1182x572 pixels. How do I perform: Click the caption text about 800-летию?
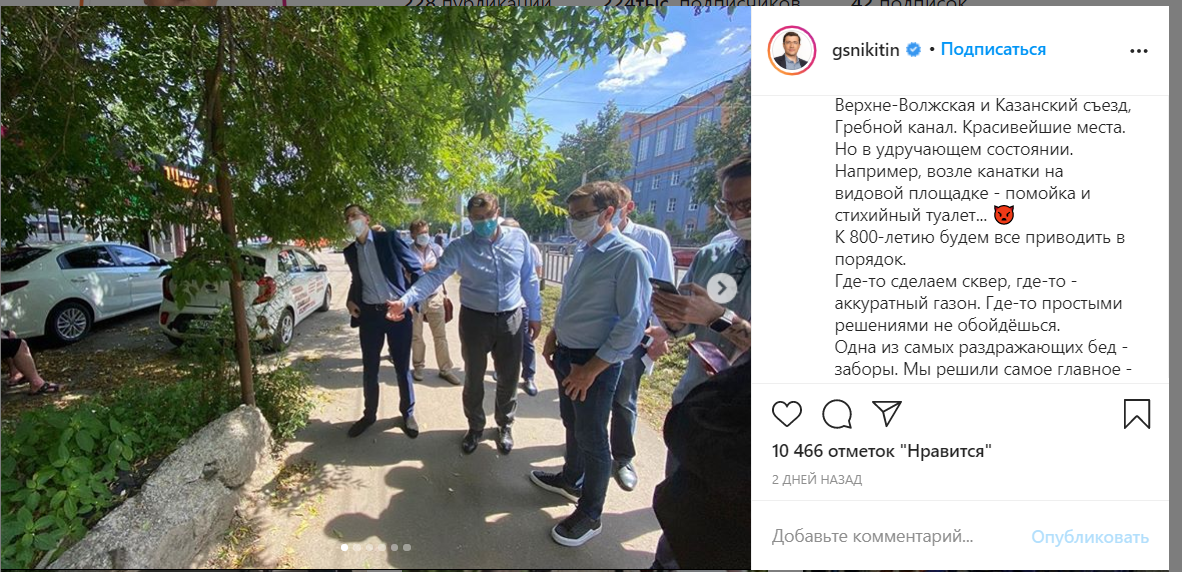(980, 249)
